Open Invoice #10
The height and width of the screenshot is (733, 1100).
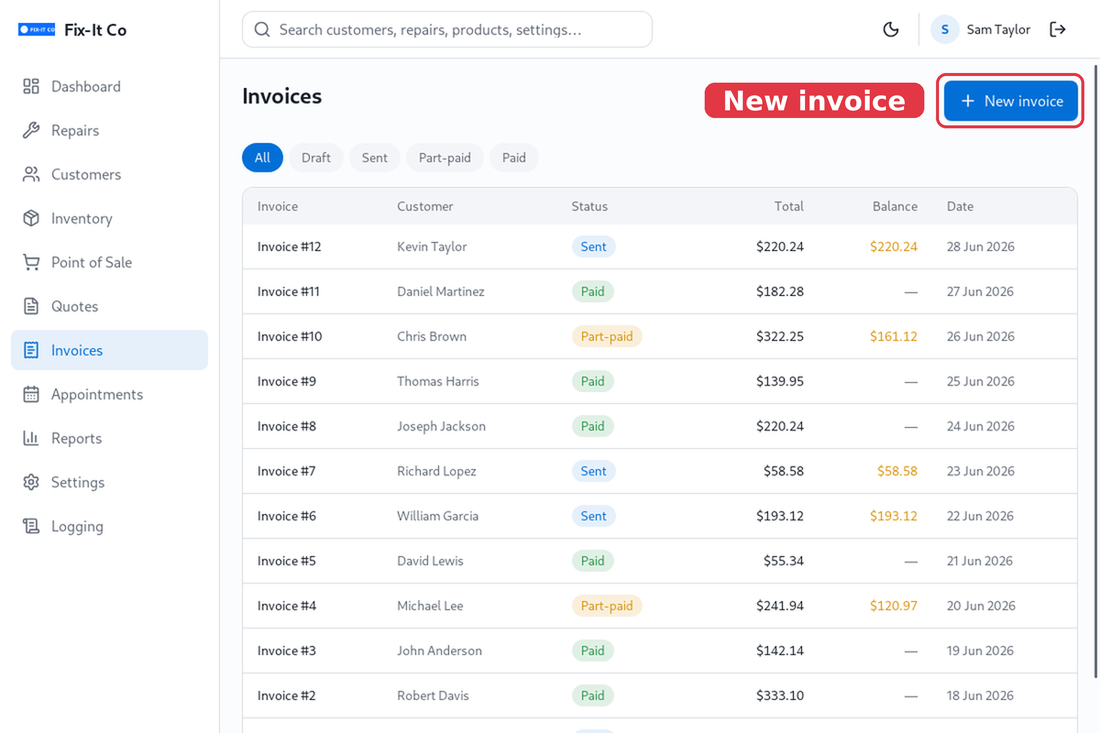point(659,337)
